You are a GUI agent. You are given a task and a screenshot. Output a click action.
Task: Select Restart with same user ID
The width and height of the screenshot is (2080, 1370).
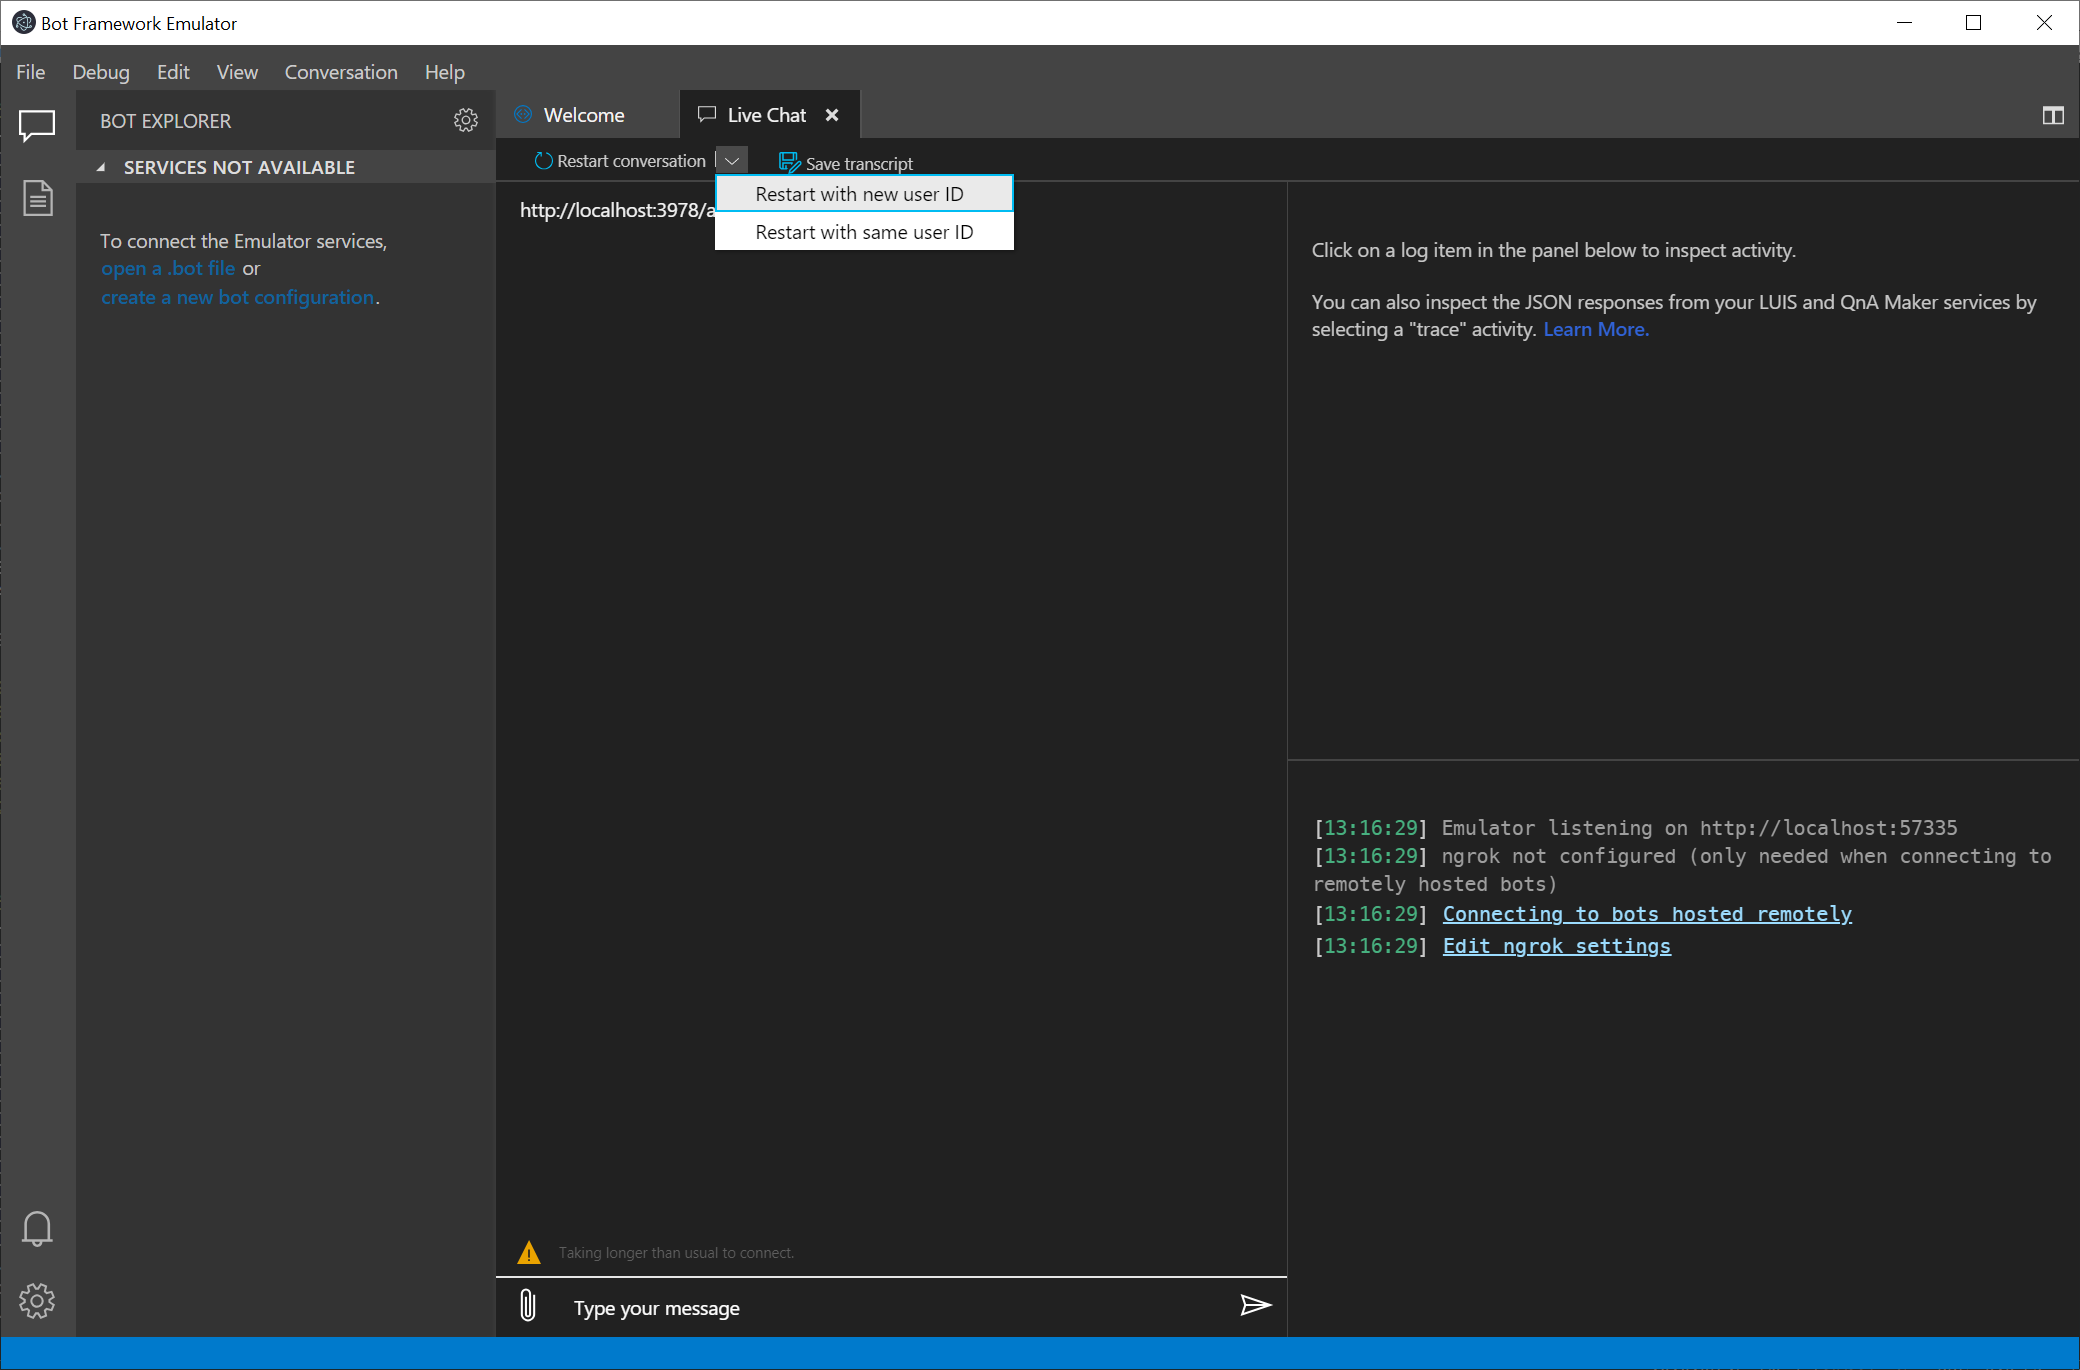(x=864, y=232)
